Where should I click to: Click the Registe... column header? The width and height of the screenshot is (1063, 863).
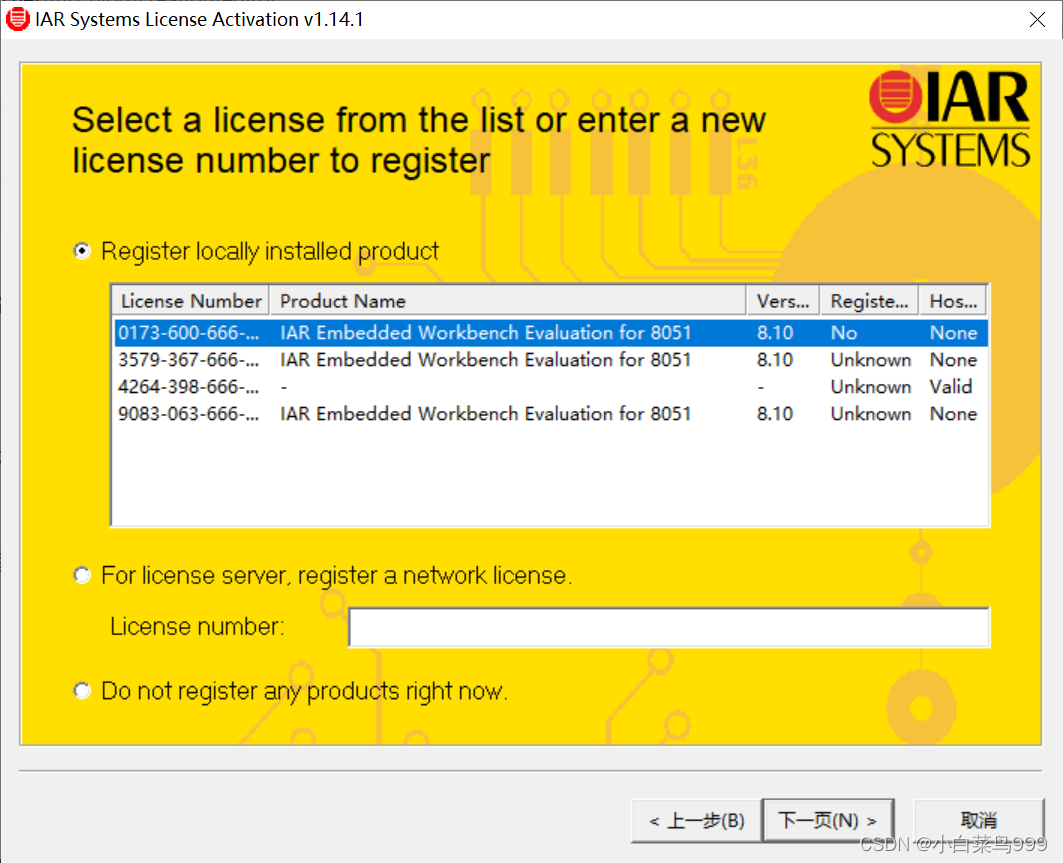869,301
